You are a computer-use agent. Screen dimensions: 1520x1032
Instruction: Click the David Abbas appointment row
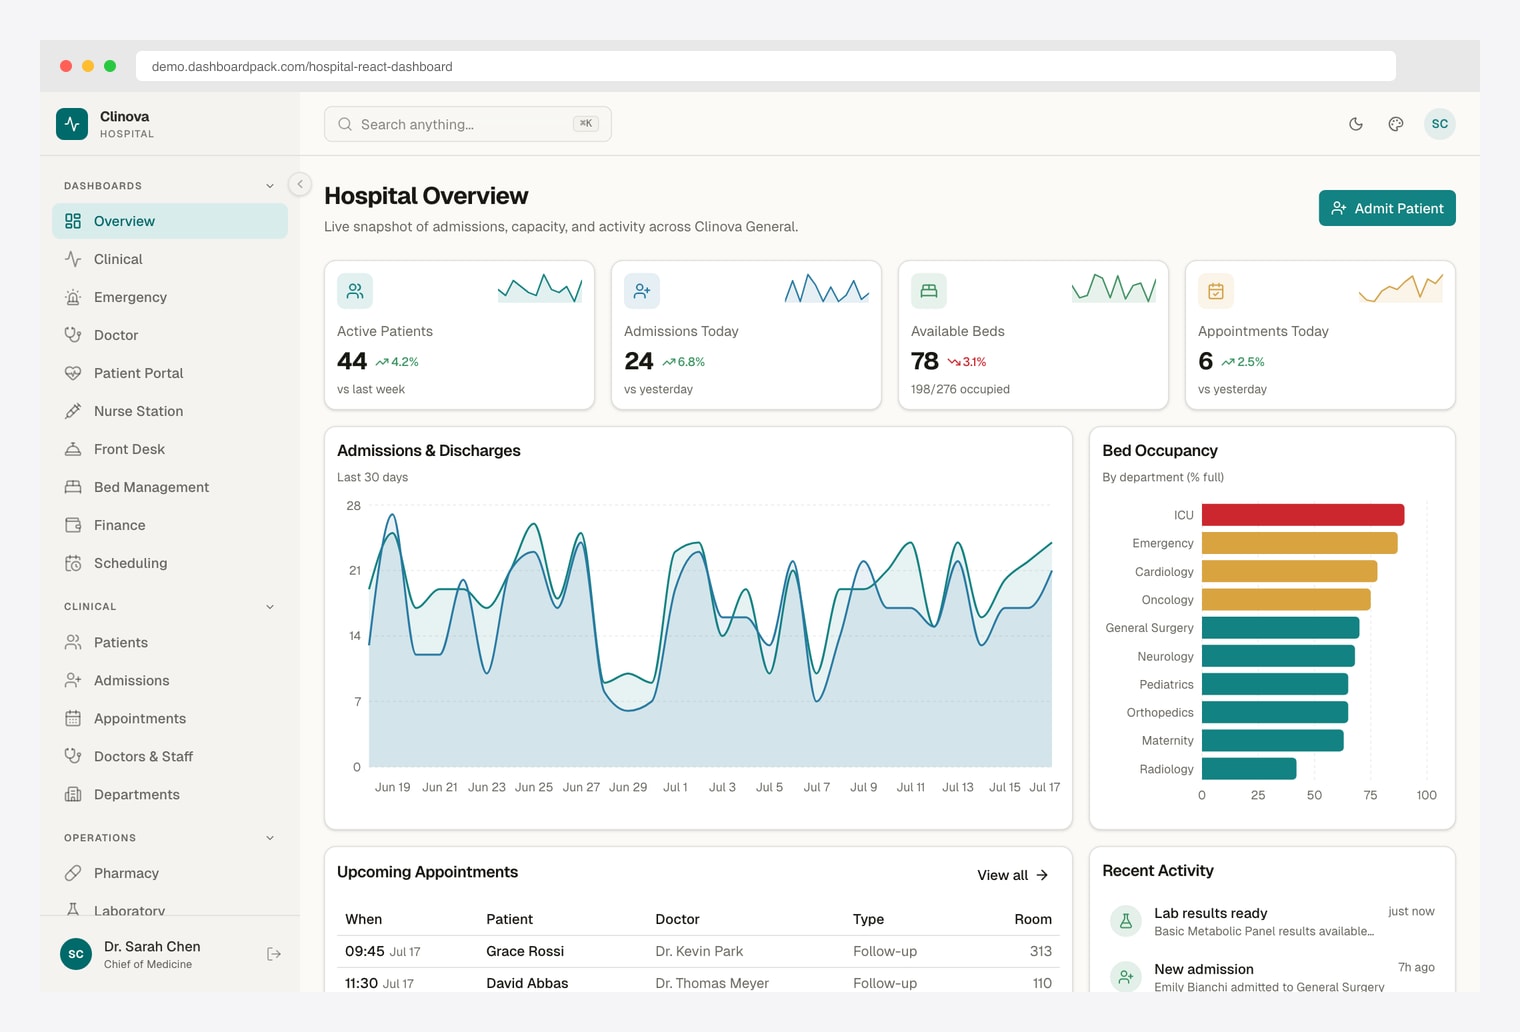coord(698,982)
